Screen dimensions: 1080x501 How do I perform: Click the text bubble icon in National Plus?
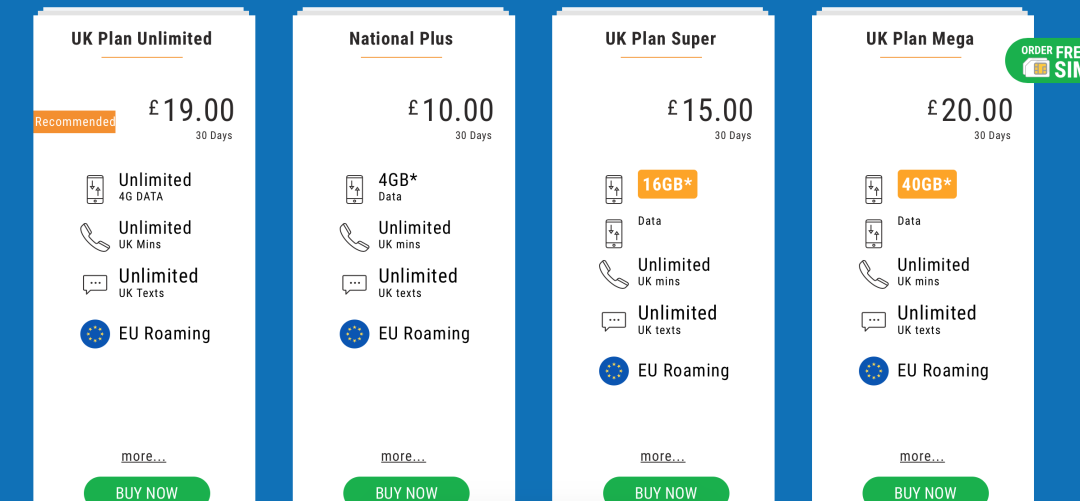click(x=355, y=284)
